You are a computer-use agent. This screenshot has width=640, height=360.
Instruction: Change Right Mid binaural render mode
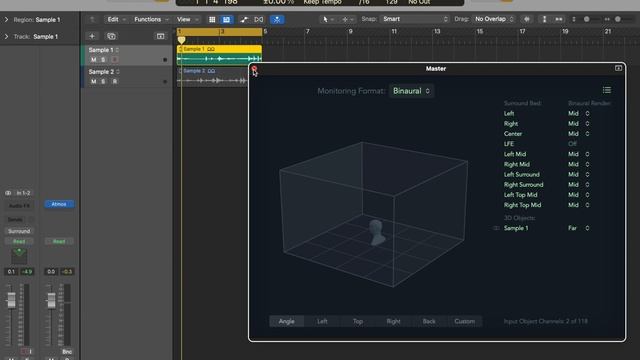click(x=579, y=164)
